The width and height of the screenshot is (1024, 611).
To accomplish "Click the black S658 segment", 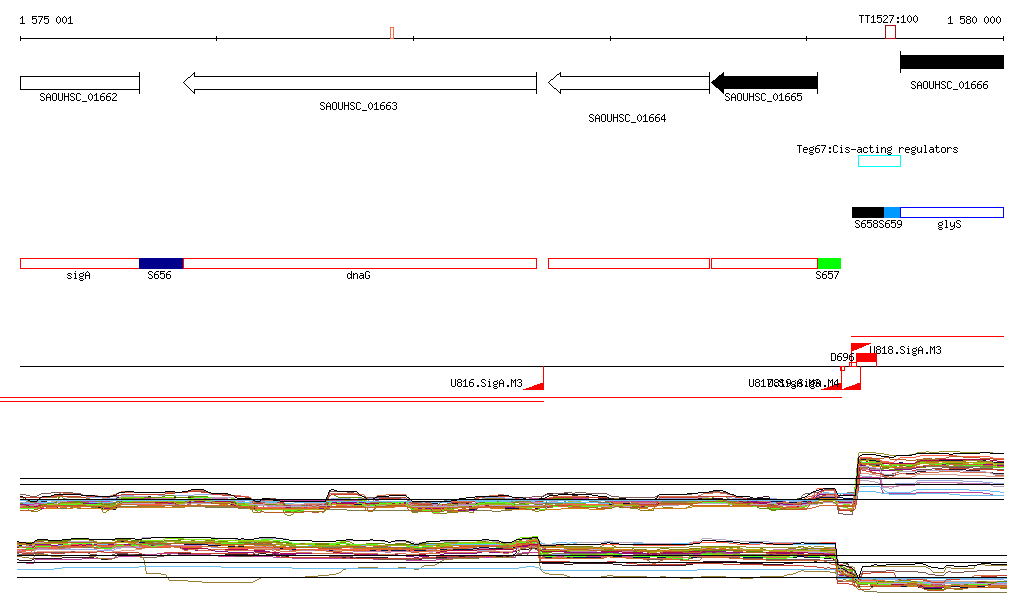I will 868,212.
